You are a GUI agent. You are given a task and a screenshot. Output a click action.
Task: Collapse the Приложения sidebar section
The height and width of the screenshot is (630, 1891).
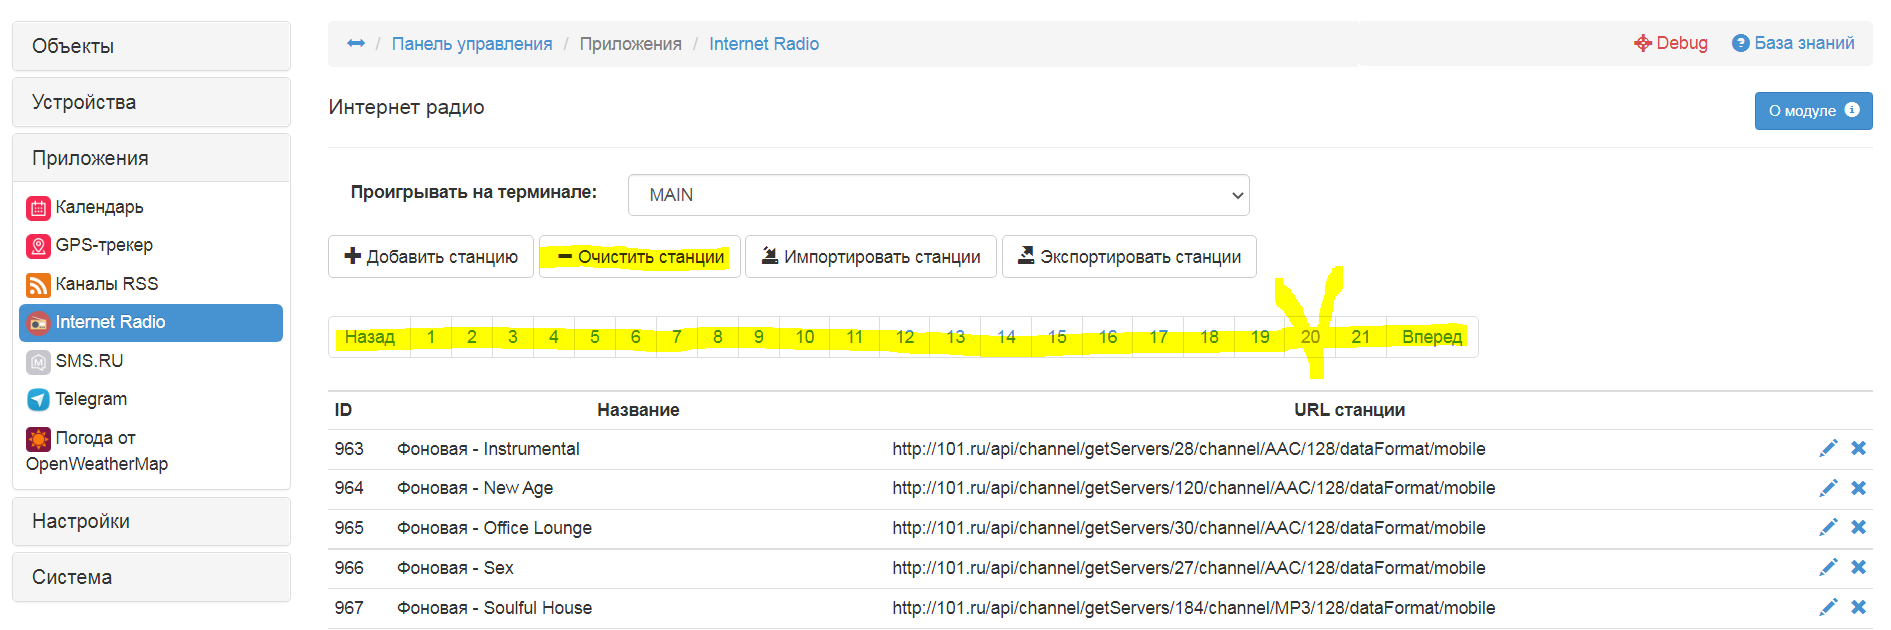tap(151, 158)
